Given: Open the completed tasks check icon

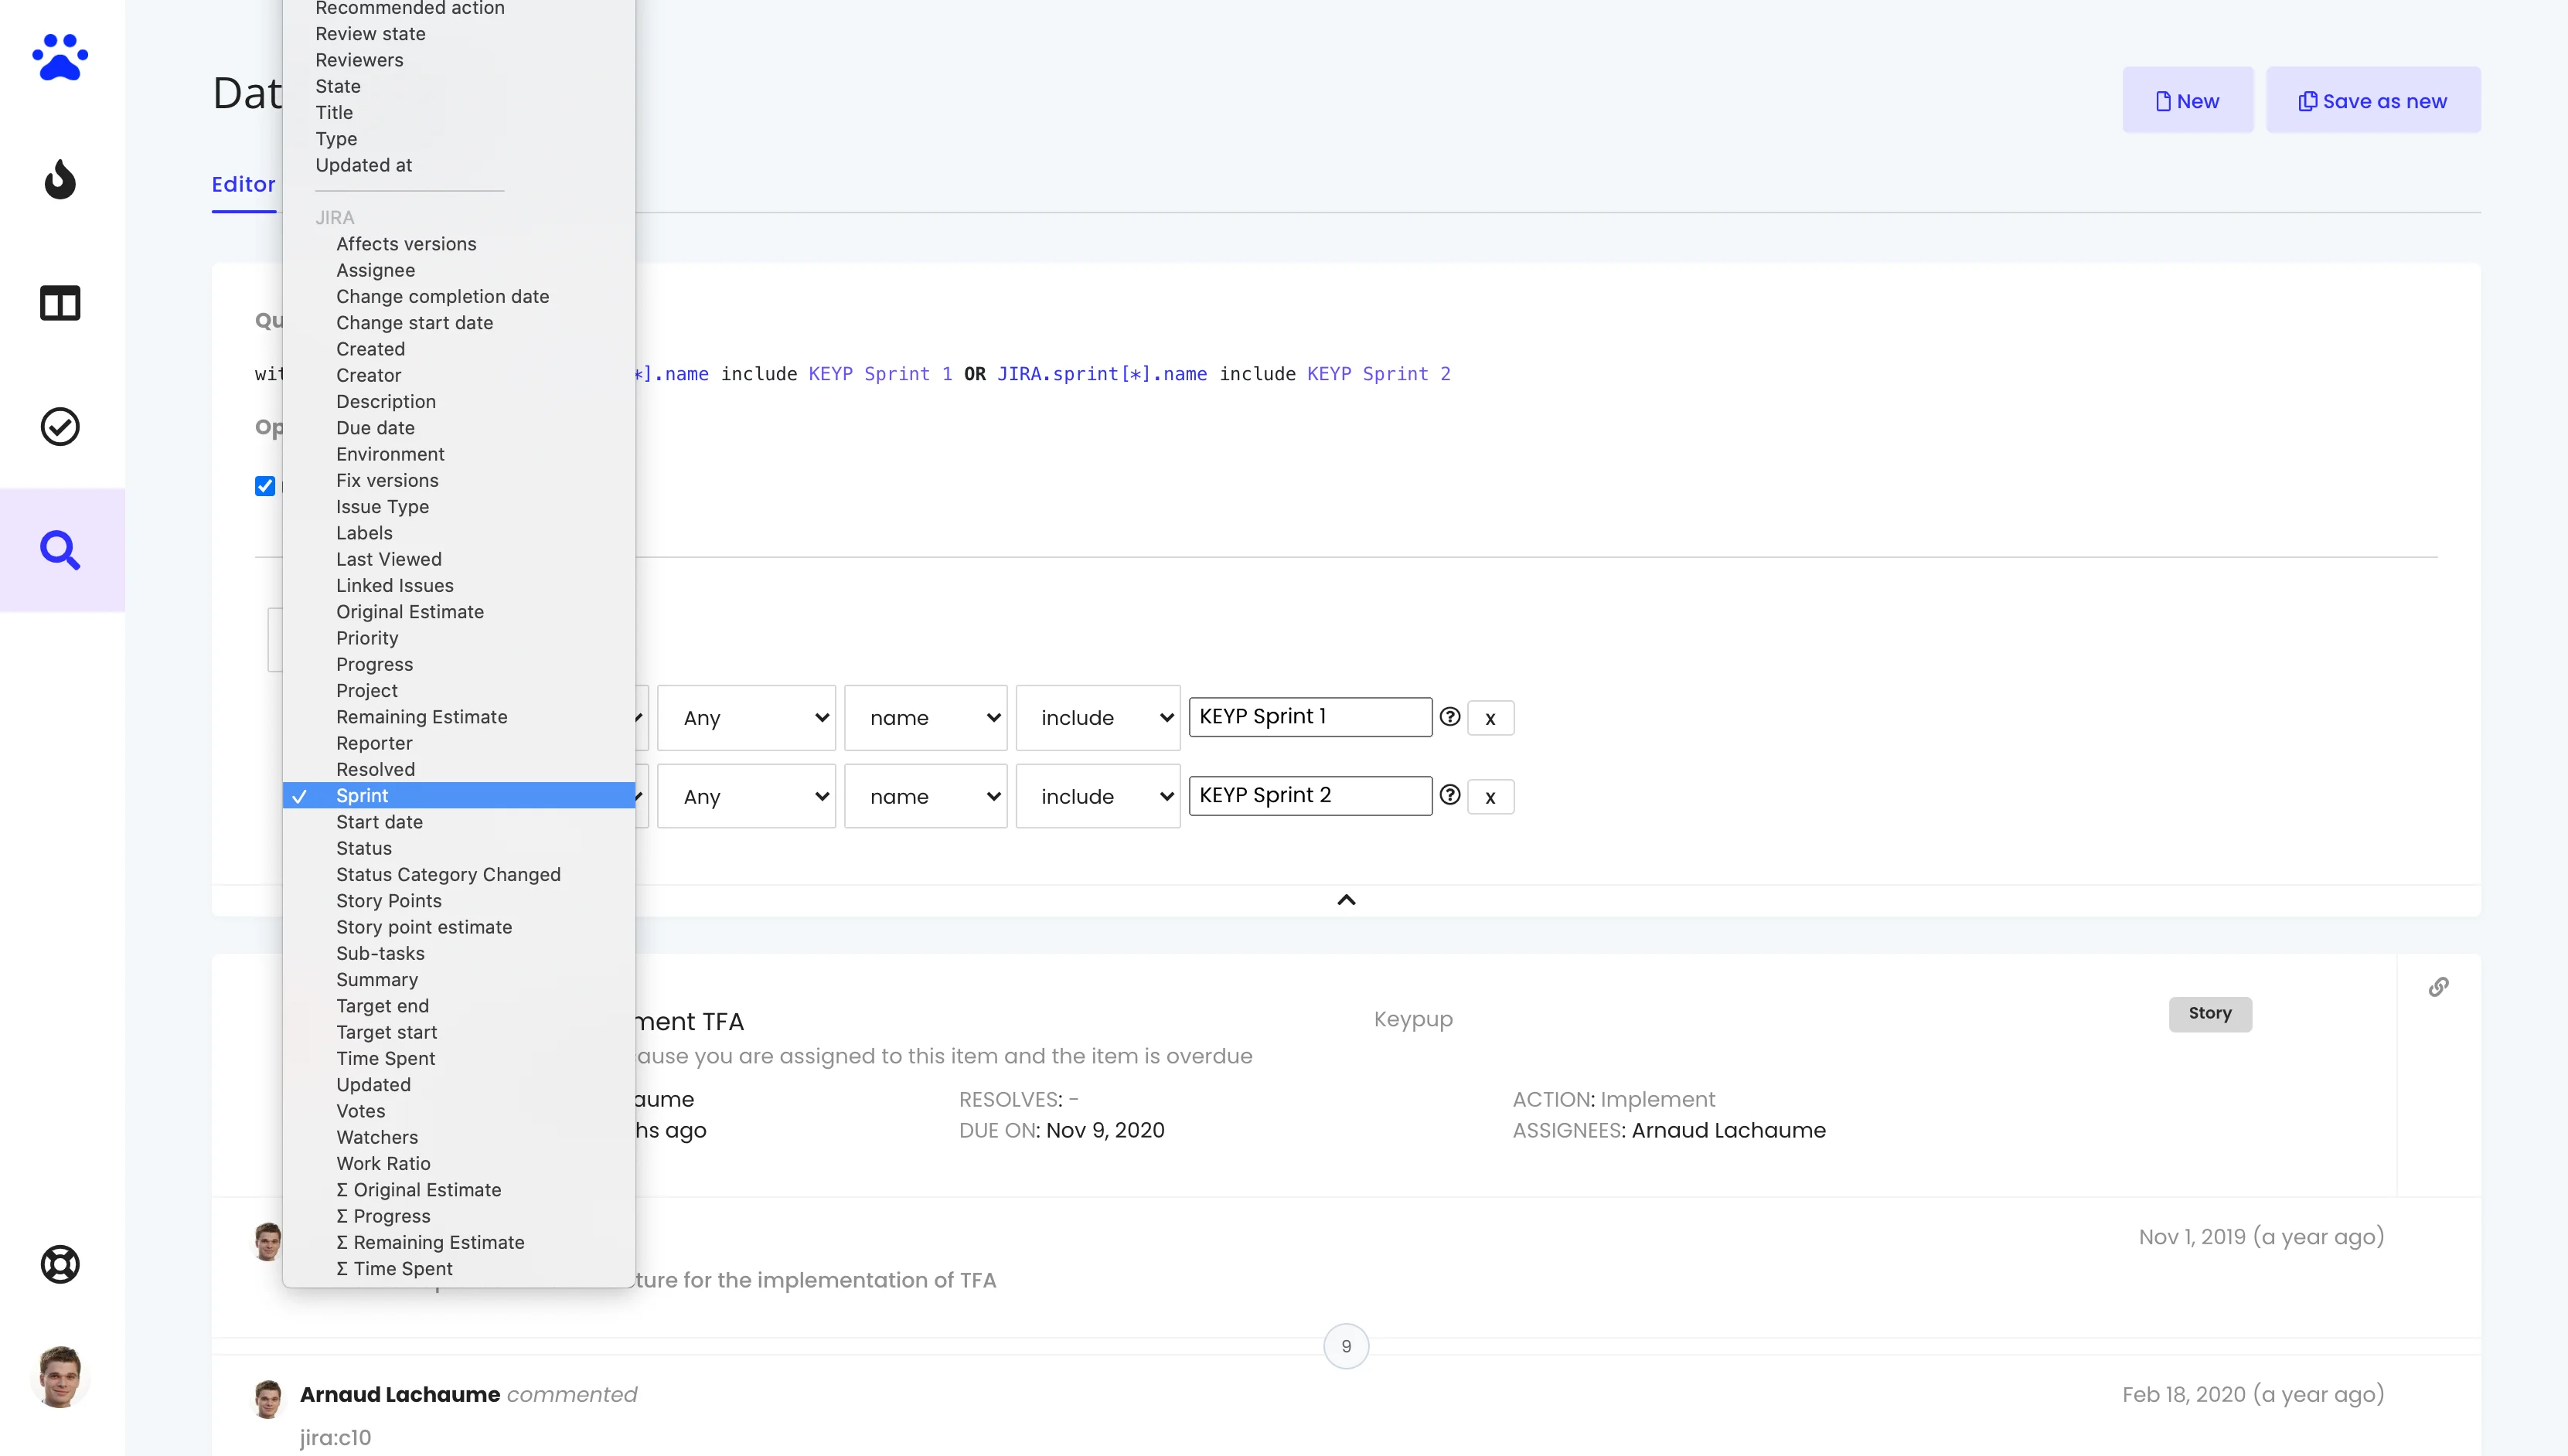Looking at the screenshot, I should click(x=59, y=426).
